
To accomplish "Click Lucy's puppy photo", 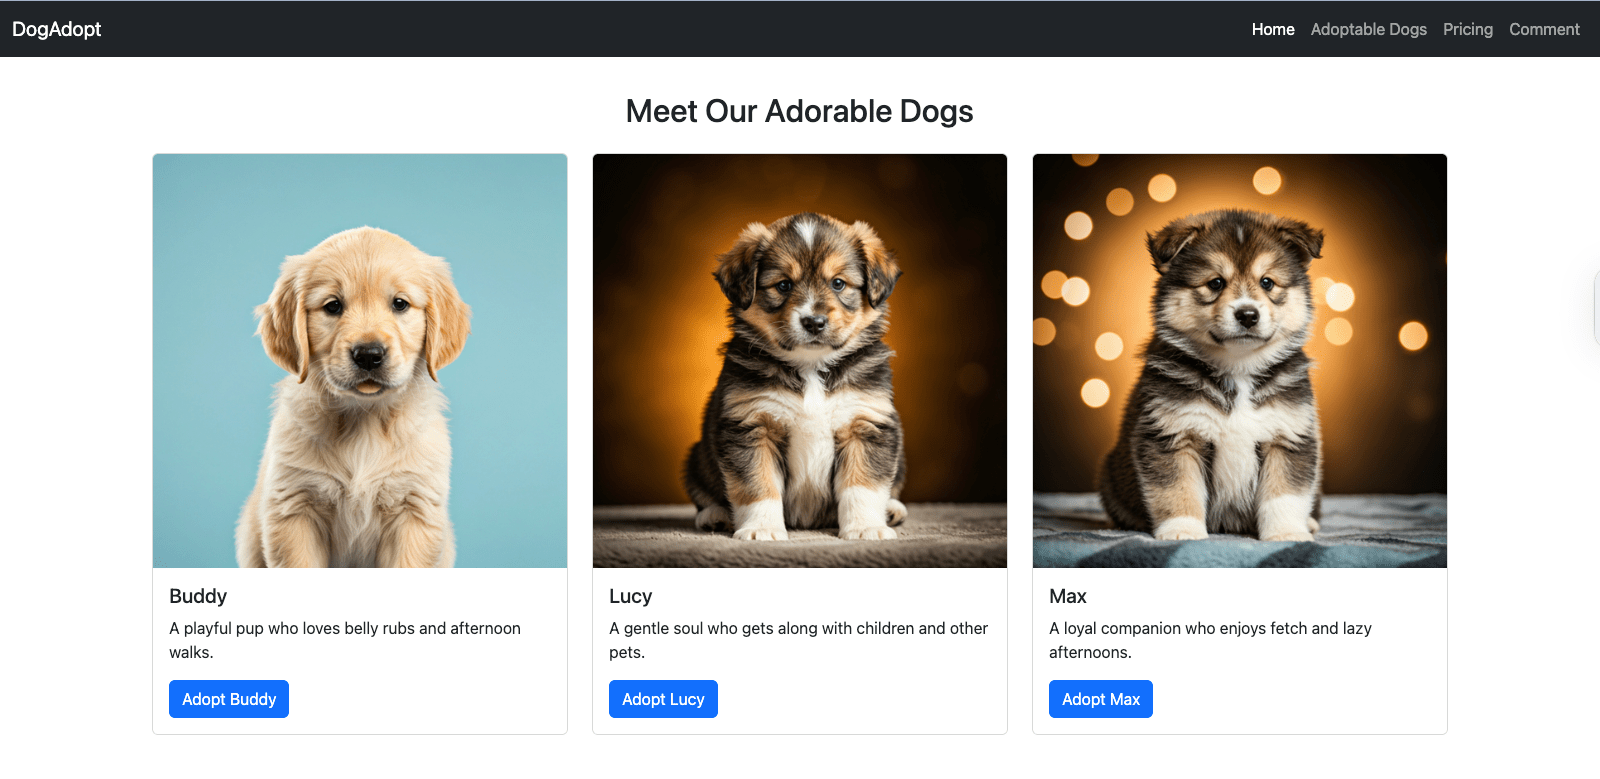I will [x=799, y=359].
